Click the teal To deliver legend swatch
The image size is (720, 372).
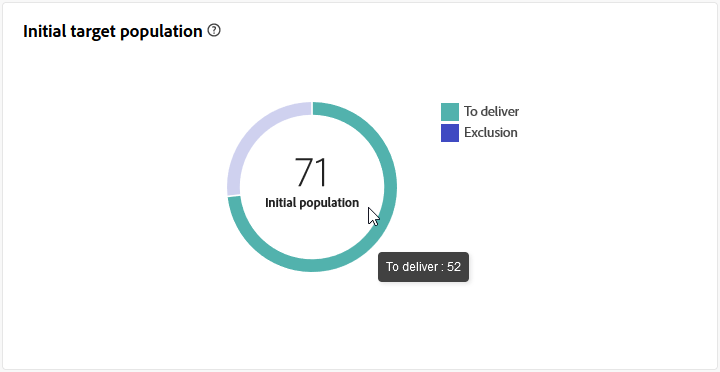point(450,112)
